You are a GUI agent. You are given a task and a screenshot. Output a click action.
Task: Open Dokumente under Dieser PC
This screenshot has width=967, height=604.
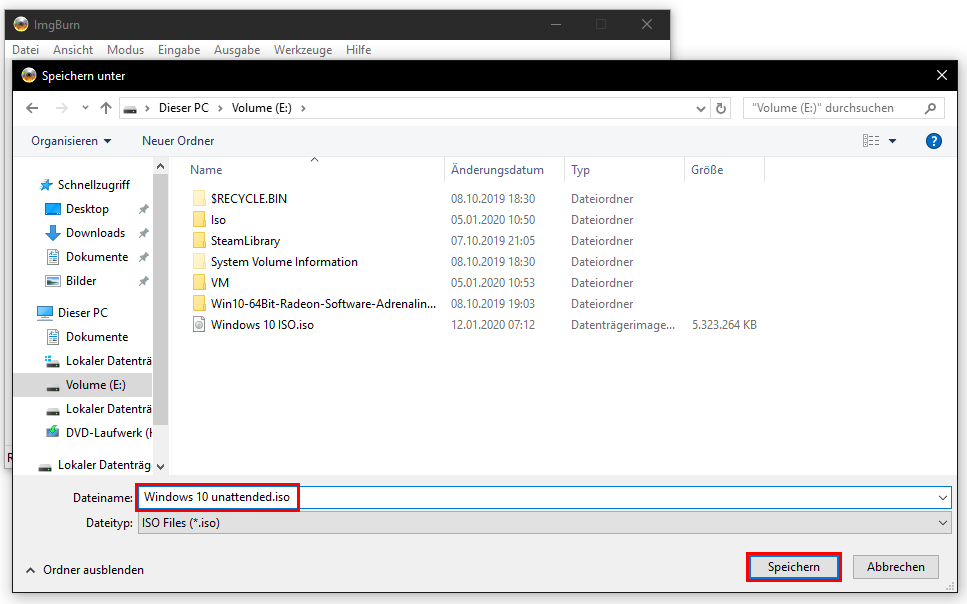pyautogui.click(x=97, y=337)
